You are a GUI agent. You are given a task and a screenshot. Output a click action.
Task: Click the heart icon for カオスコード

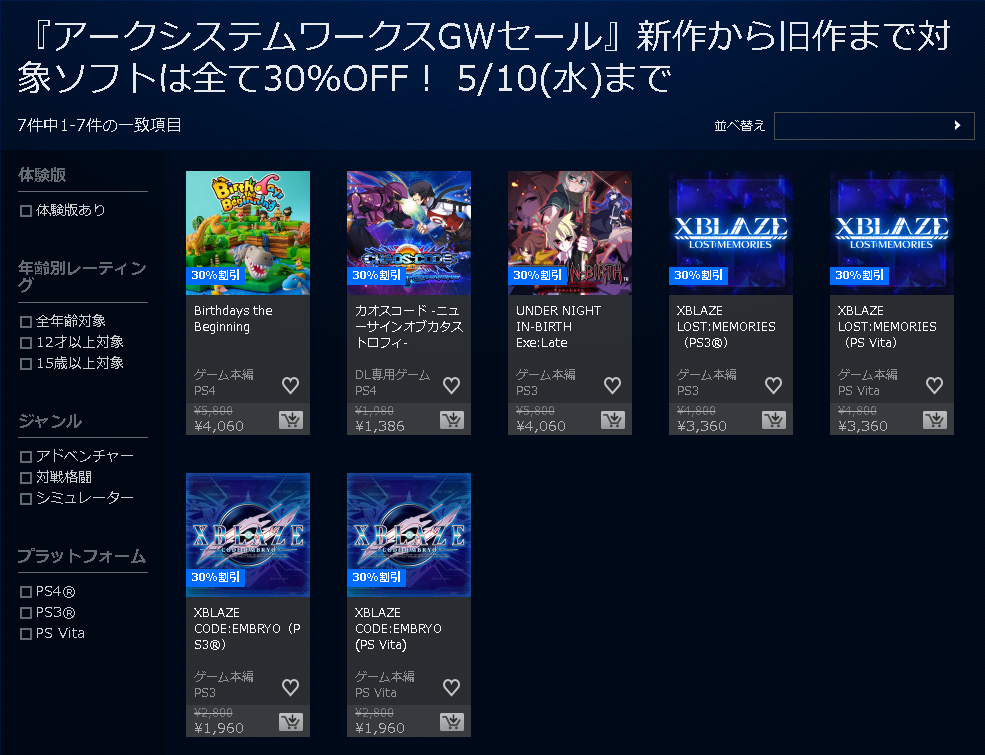[451, 385]
